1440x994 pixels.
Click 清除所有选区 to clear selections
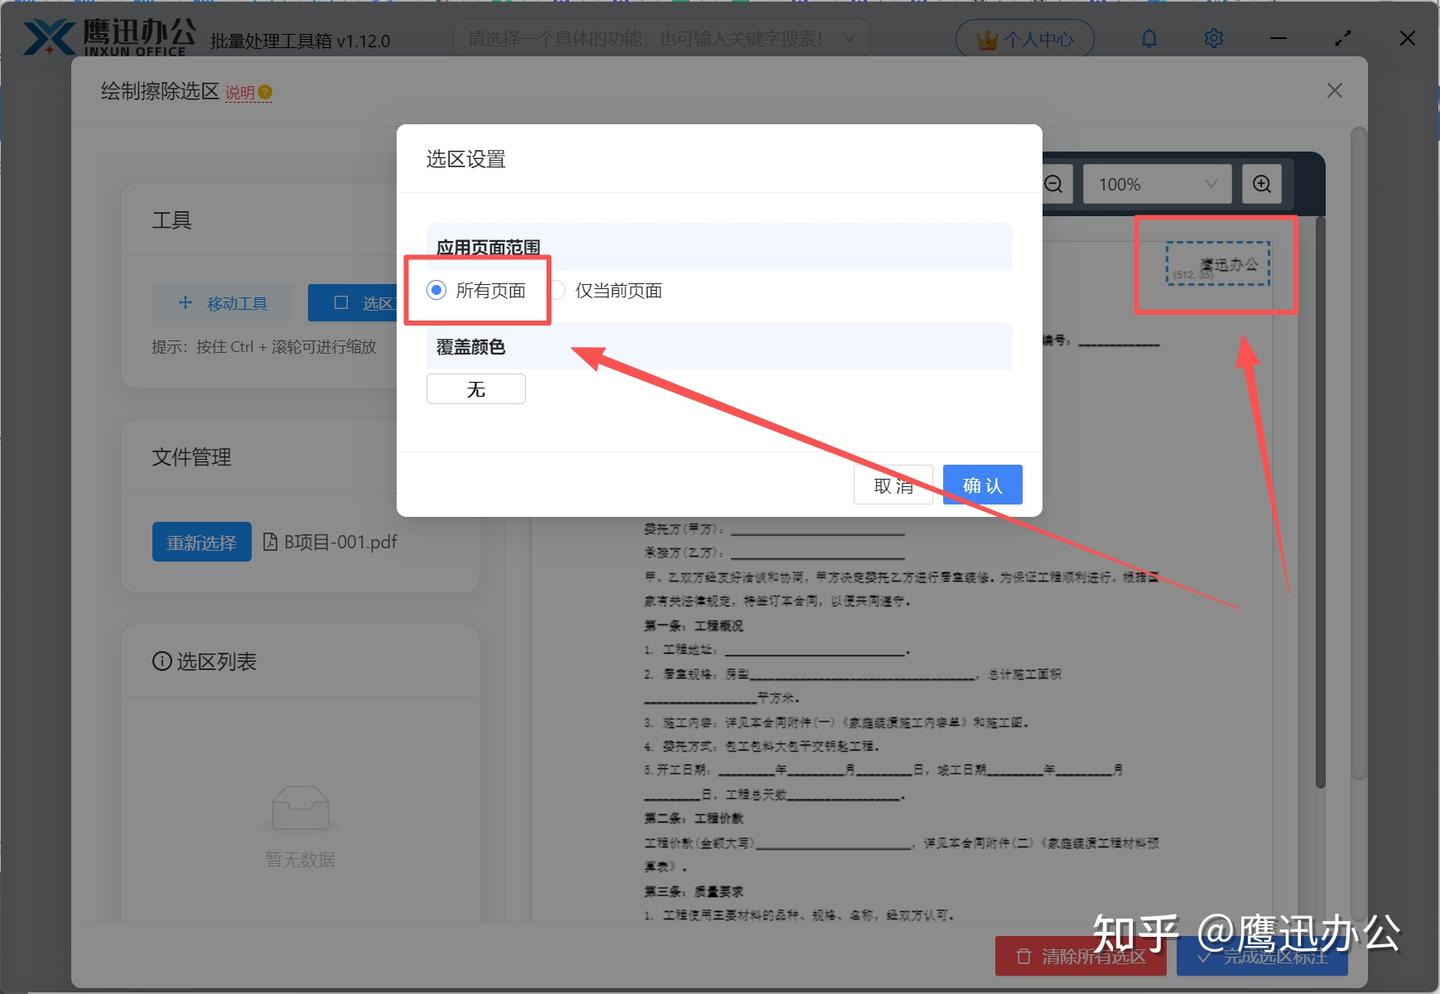pyautogui.click(x=1080, y=956)
